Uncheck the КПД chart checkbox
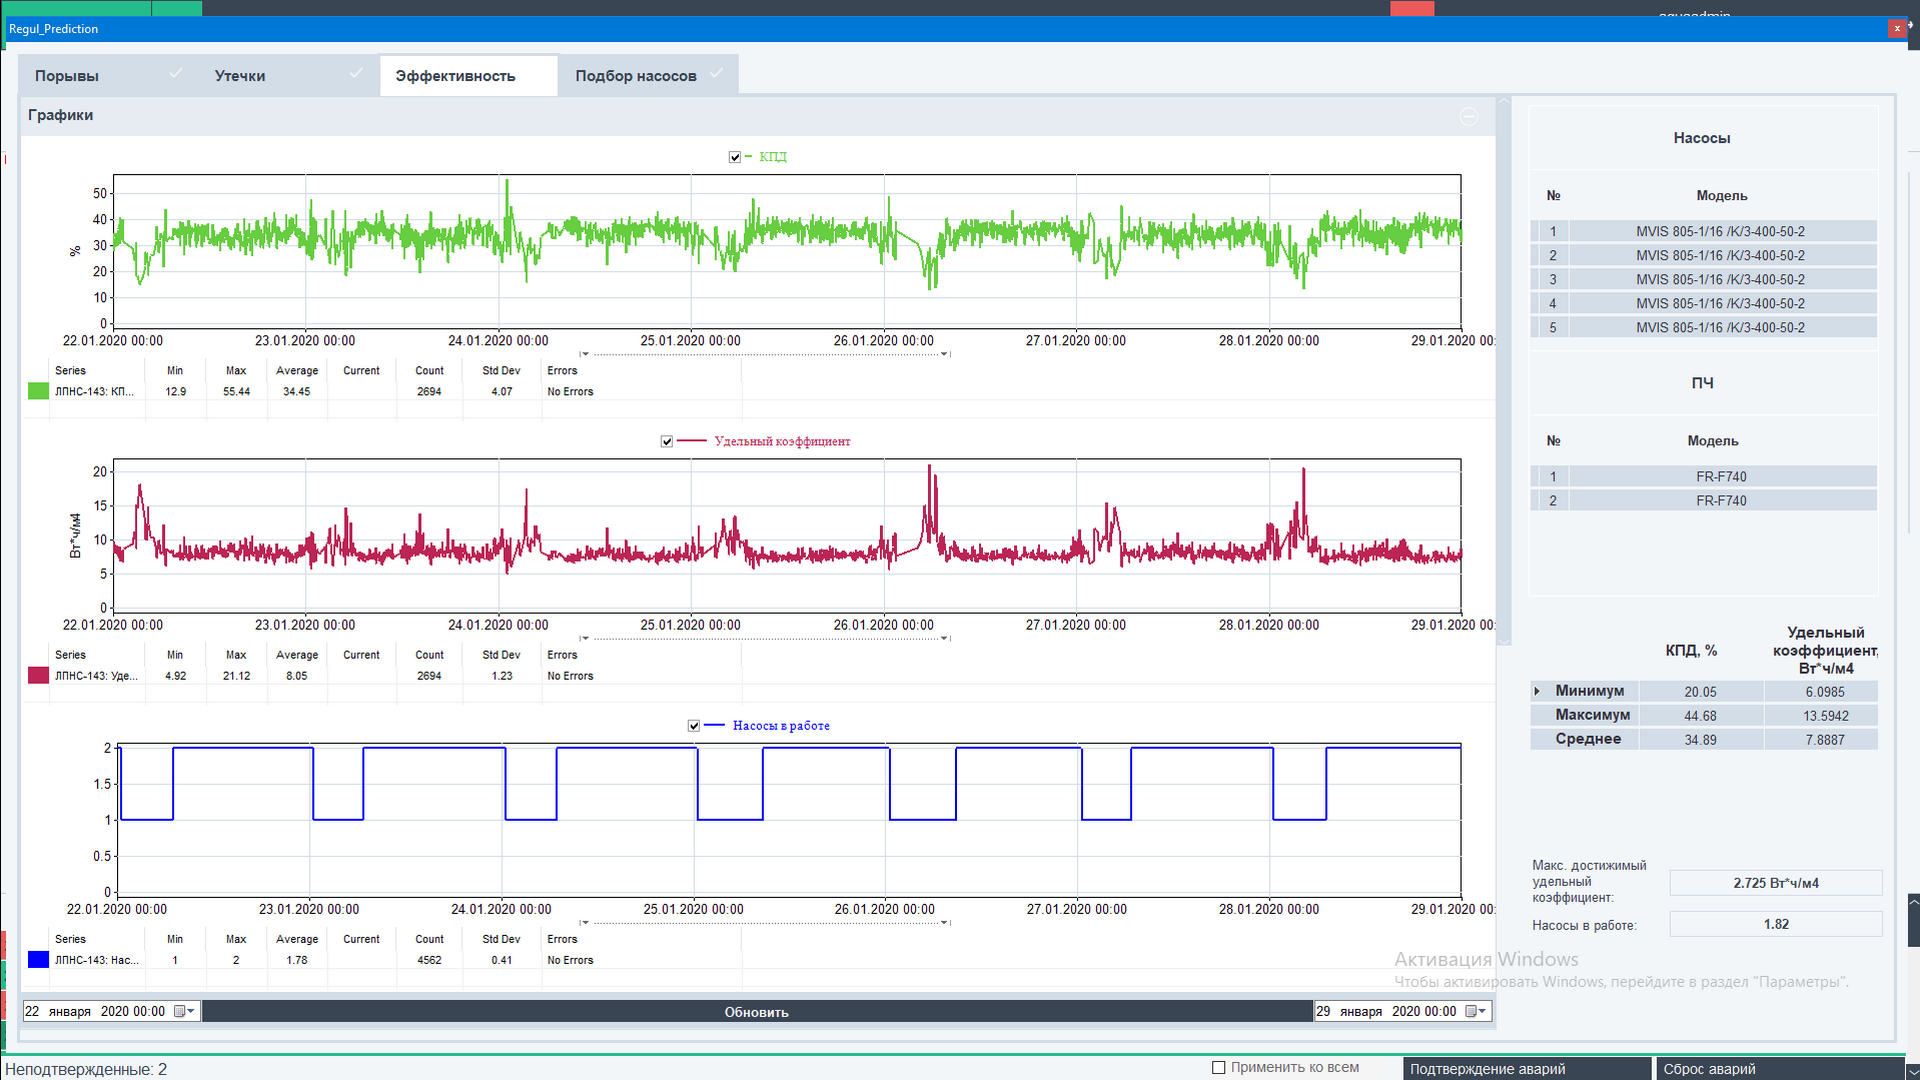This screenshot has height=1080, width=1920. click(735, 157)
